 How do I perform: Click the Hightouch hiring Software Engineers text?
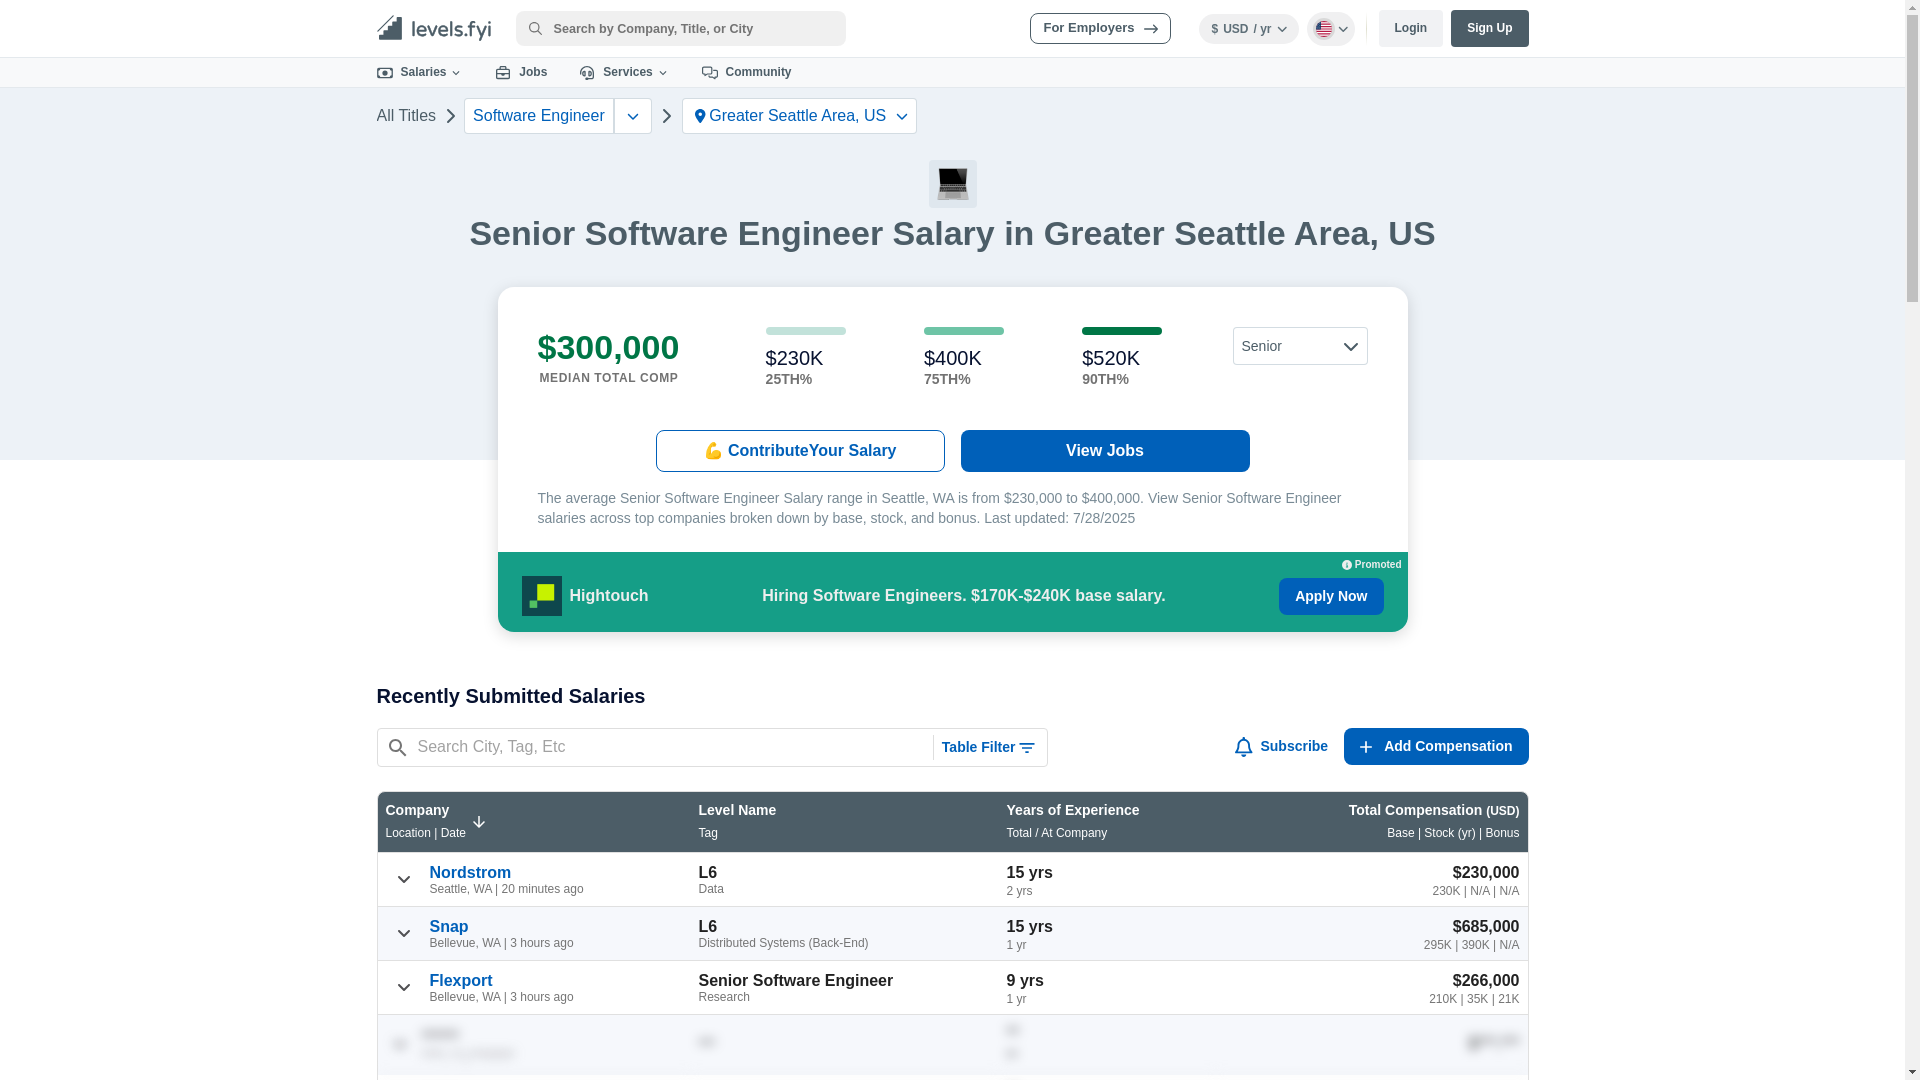[x=964, y=596]
